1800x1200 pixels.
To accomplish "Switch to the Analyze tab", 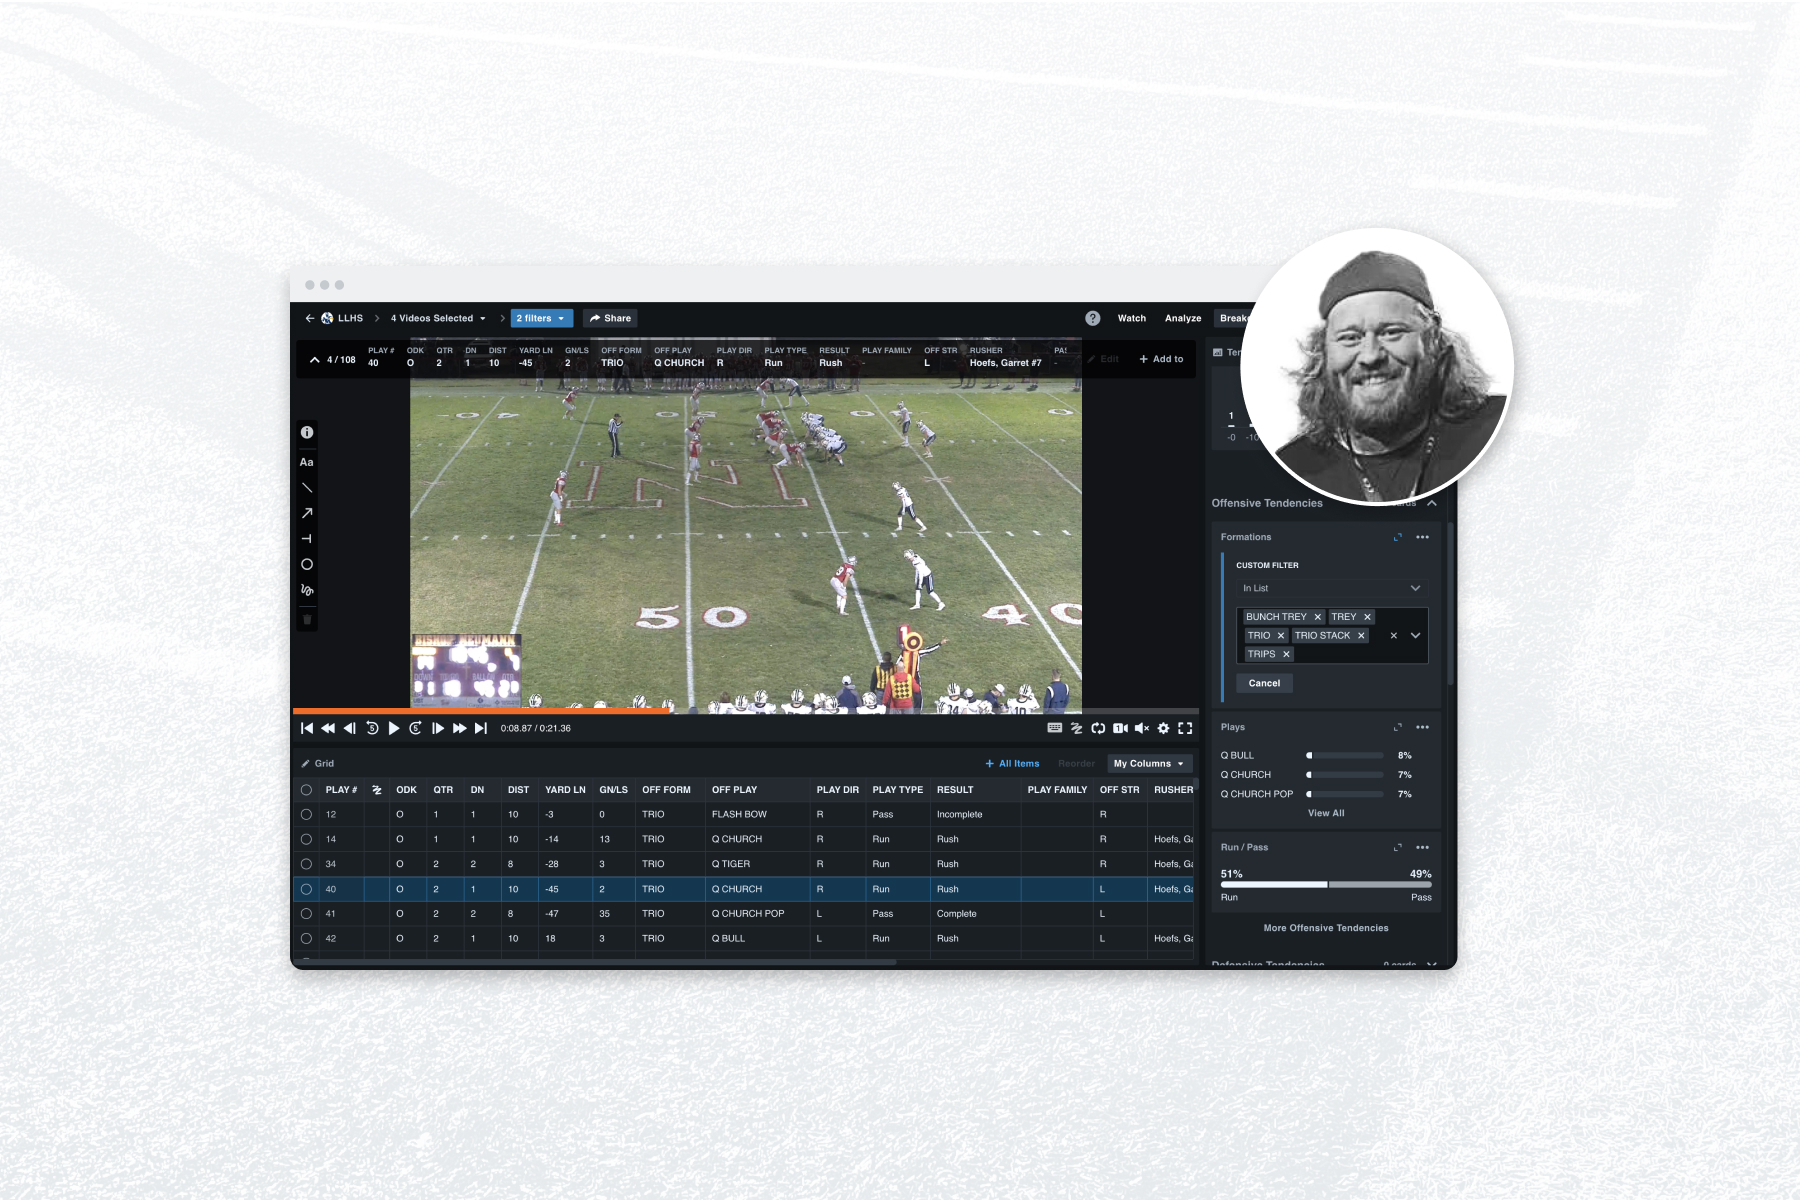I will click(x=1182, y=318).
